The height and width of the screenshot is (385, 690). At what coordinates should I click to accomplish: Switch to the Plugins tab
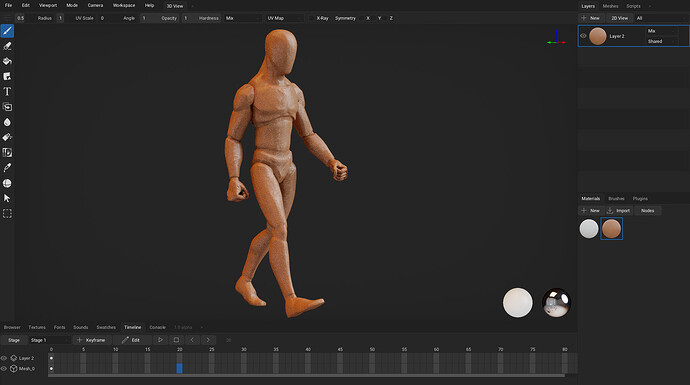click(x=640, y=198)
